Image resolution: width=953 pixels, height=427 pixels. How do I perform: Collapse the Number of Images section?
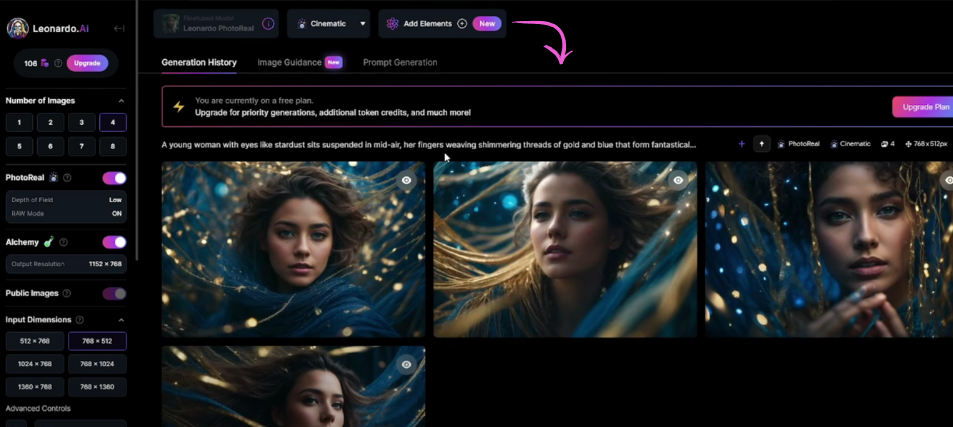(121, 101)
